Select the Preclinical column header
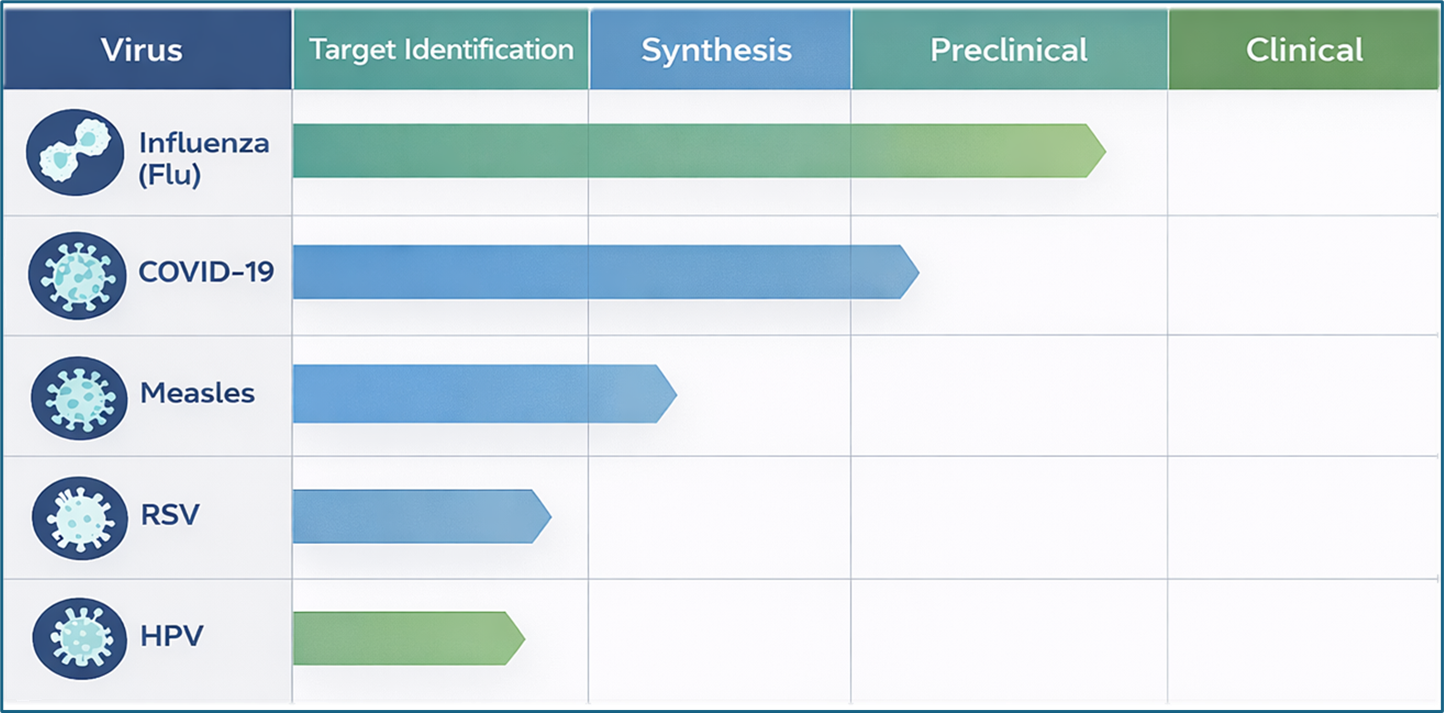Image resolution: width=1444 pixels, height=713 pixels. pyautogui.click(x=1008, y=50)
